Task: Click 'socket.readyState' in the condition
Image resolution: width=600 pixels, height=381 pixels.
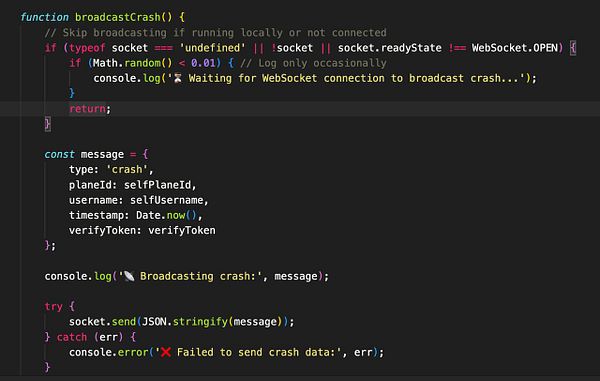Action: pos(390,48)
